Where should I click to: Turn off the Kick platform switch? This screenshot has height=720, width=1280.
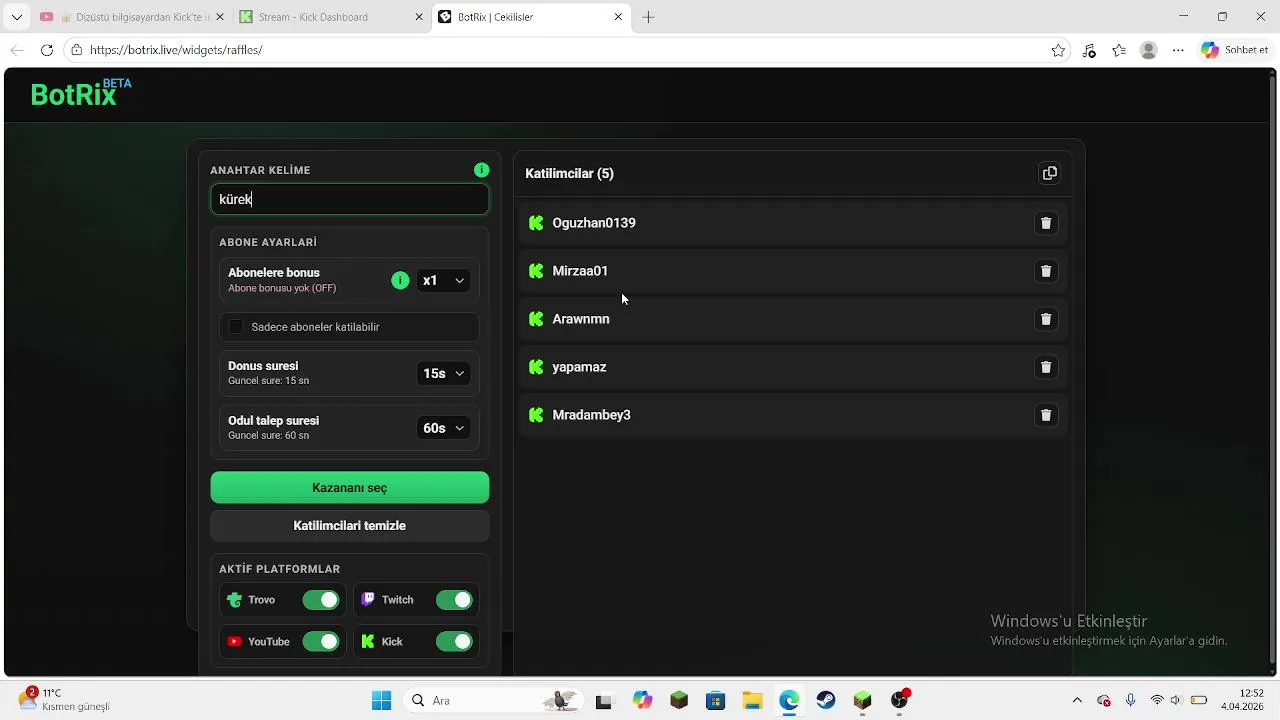454,642
